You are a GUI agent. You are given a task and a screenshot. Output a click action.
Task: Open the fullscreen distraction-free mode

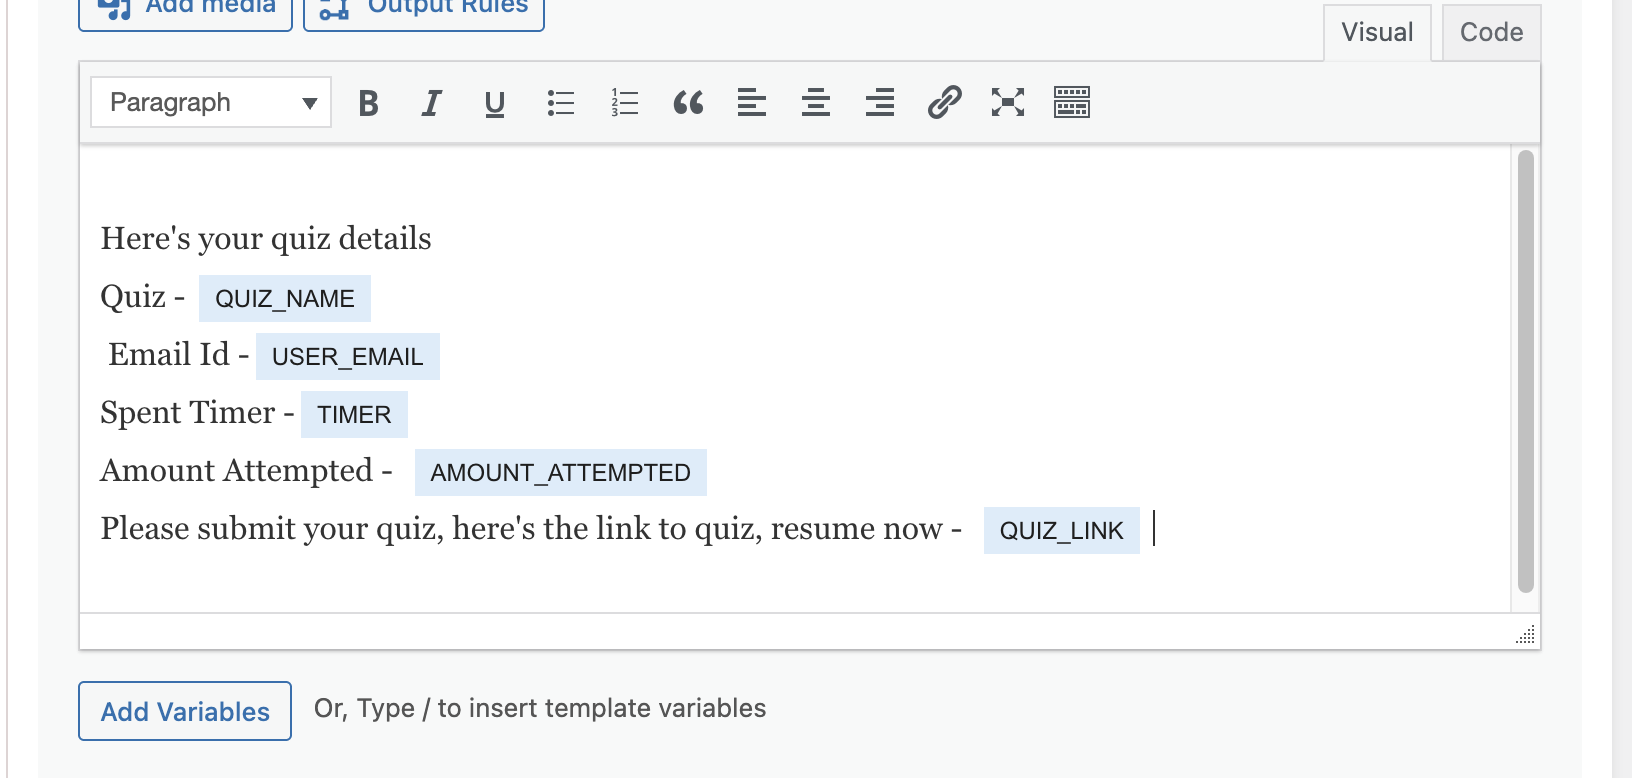point(1008,103)
